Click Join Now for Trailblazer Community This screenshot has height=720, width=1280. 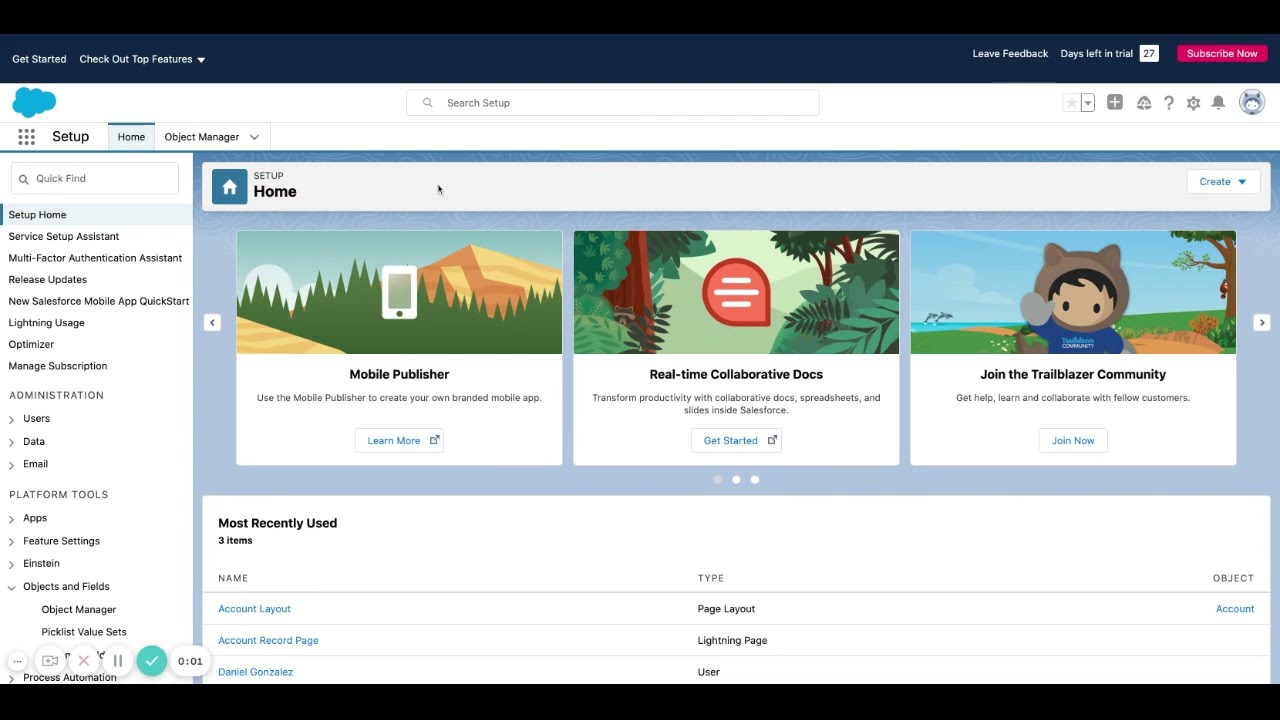1073,441
